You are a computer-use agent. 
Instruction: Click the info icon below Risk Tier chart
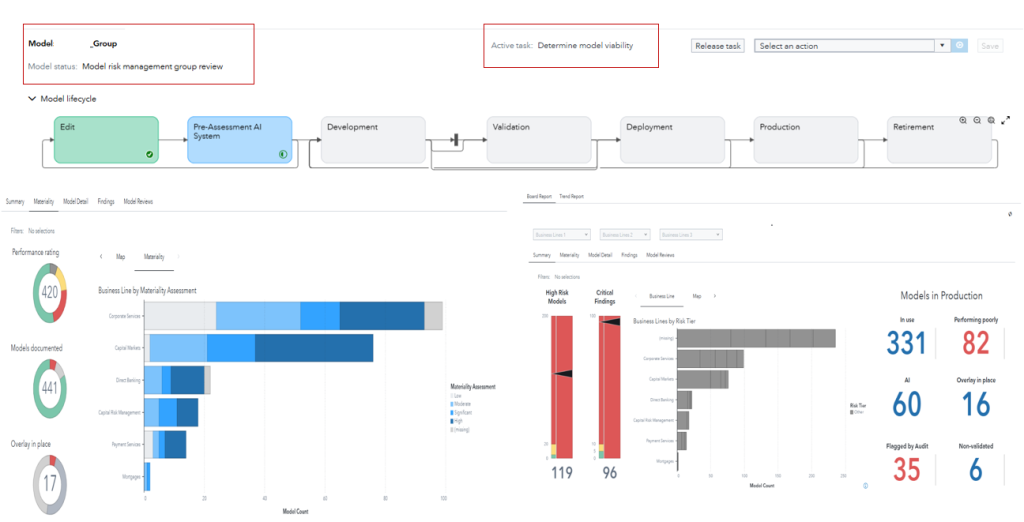[x=865, y=486]
